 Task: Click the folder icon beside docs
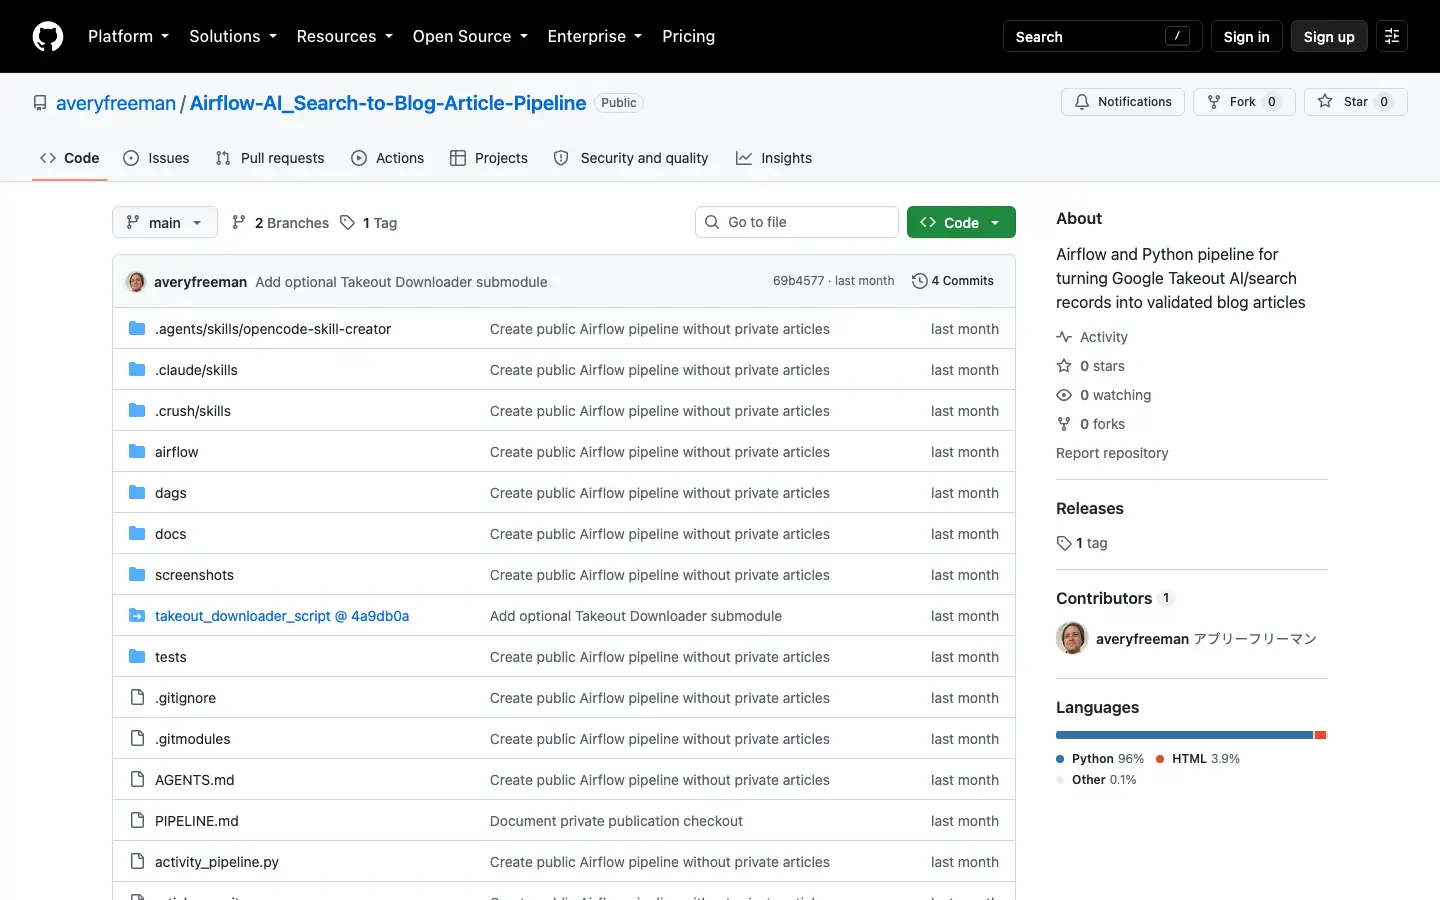[x=137, y=534]
